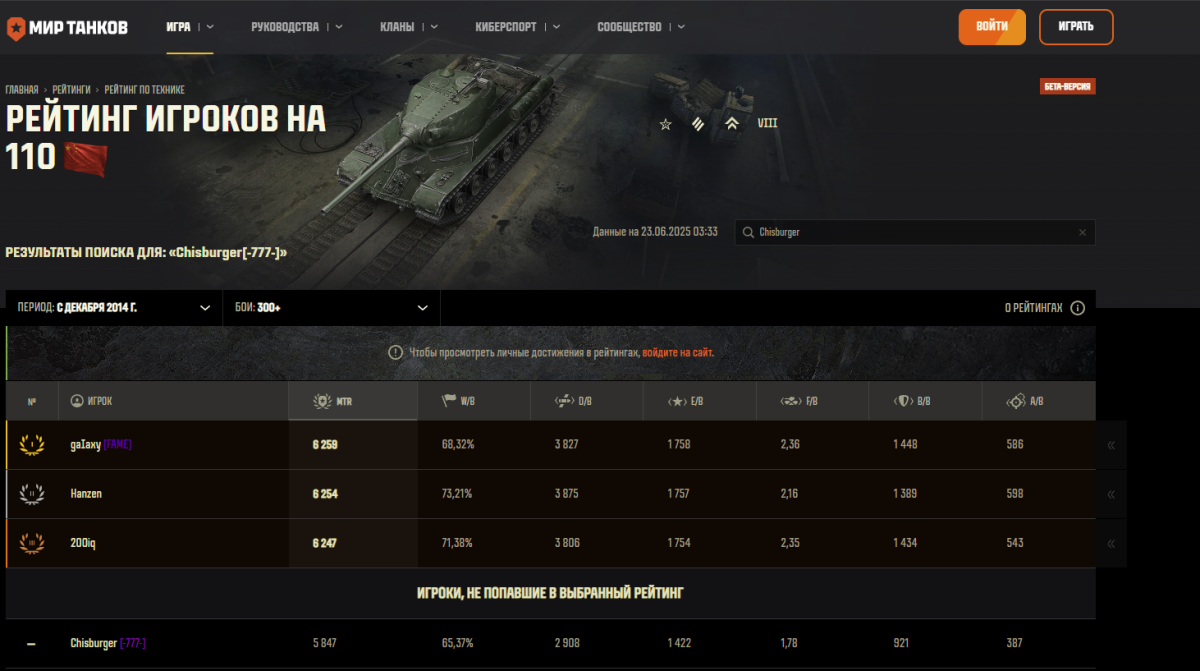This screenshot has height=671, width=1200.
Task: Select MTR value 6 259
Action: (324, 445)
